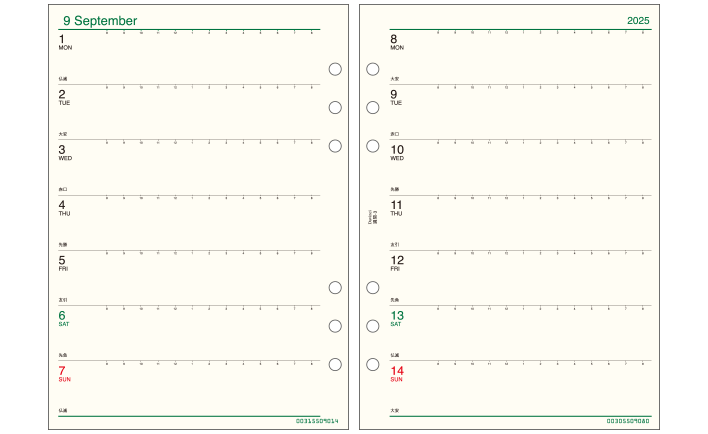
Task: Select the 4 THU date entry
Action: click(x=64, y=208)
